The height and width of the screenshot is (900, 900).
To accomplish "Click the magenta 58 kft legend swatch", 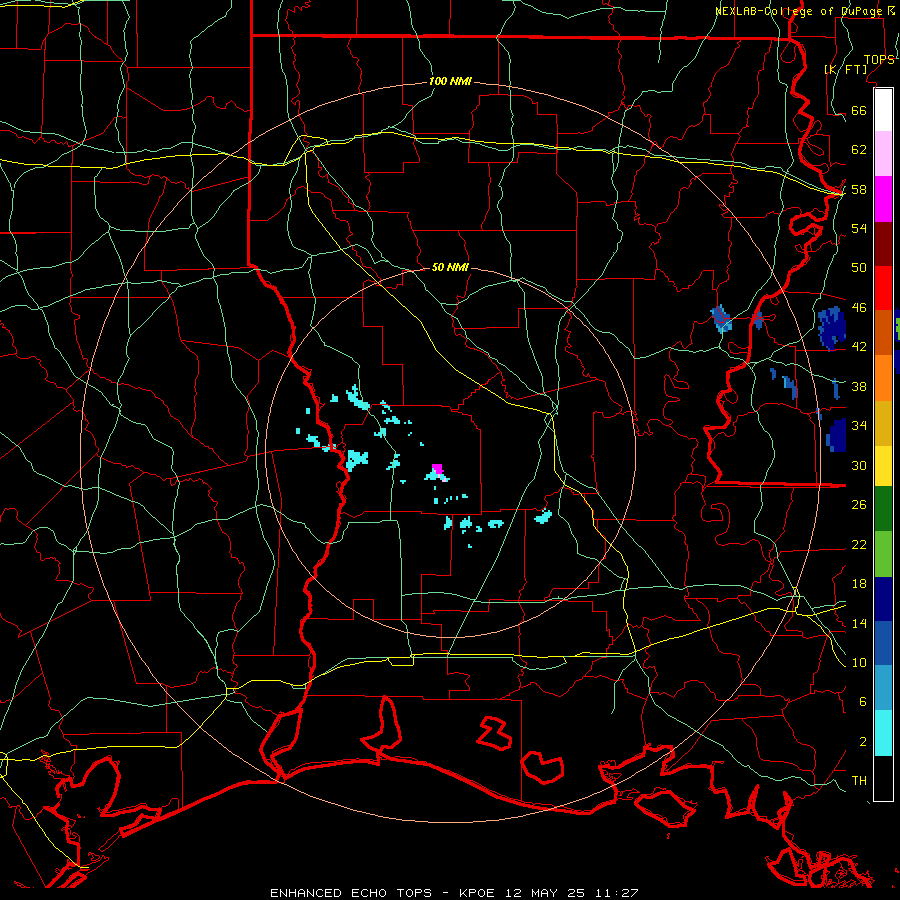I will click(883, 199).
